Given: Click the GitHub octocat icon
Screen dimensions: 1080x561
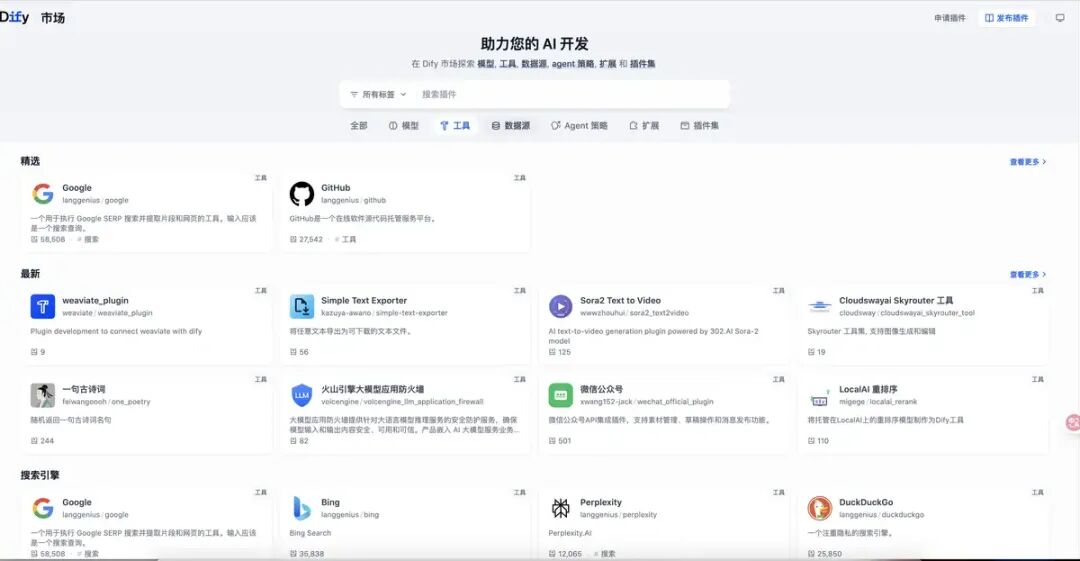Looking at the screenshot, I should point(302,194).
